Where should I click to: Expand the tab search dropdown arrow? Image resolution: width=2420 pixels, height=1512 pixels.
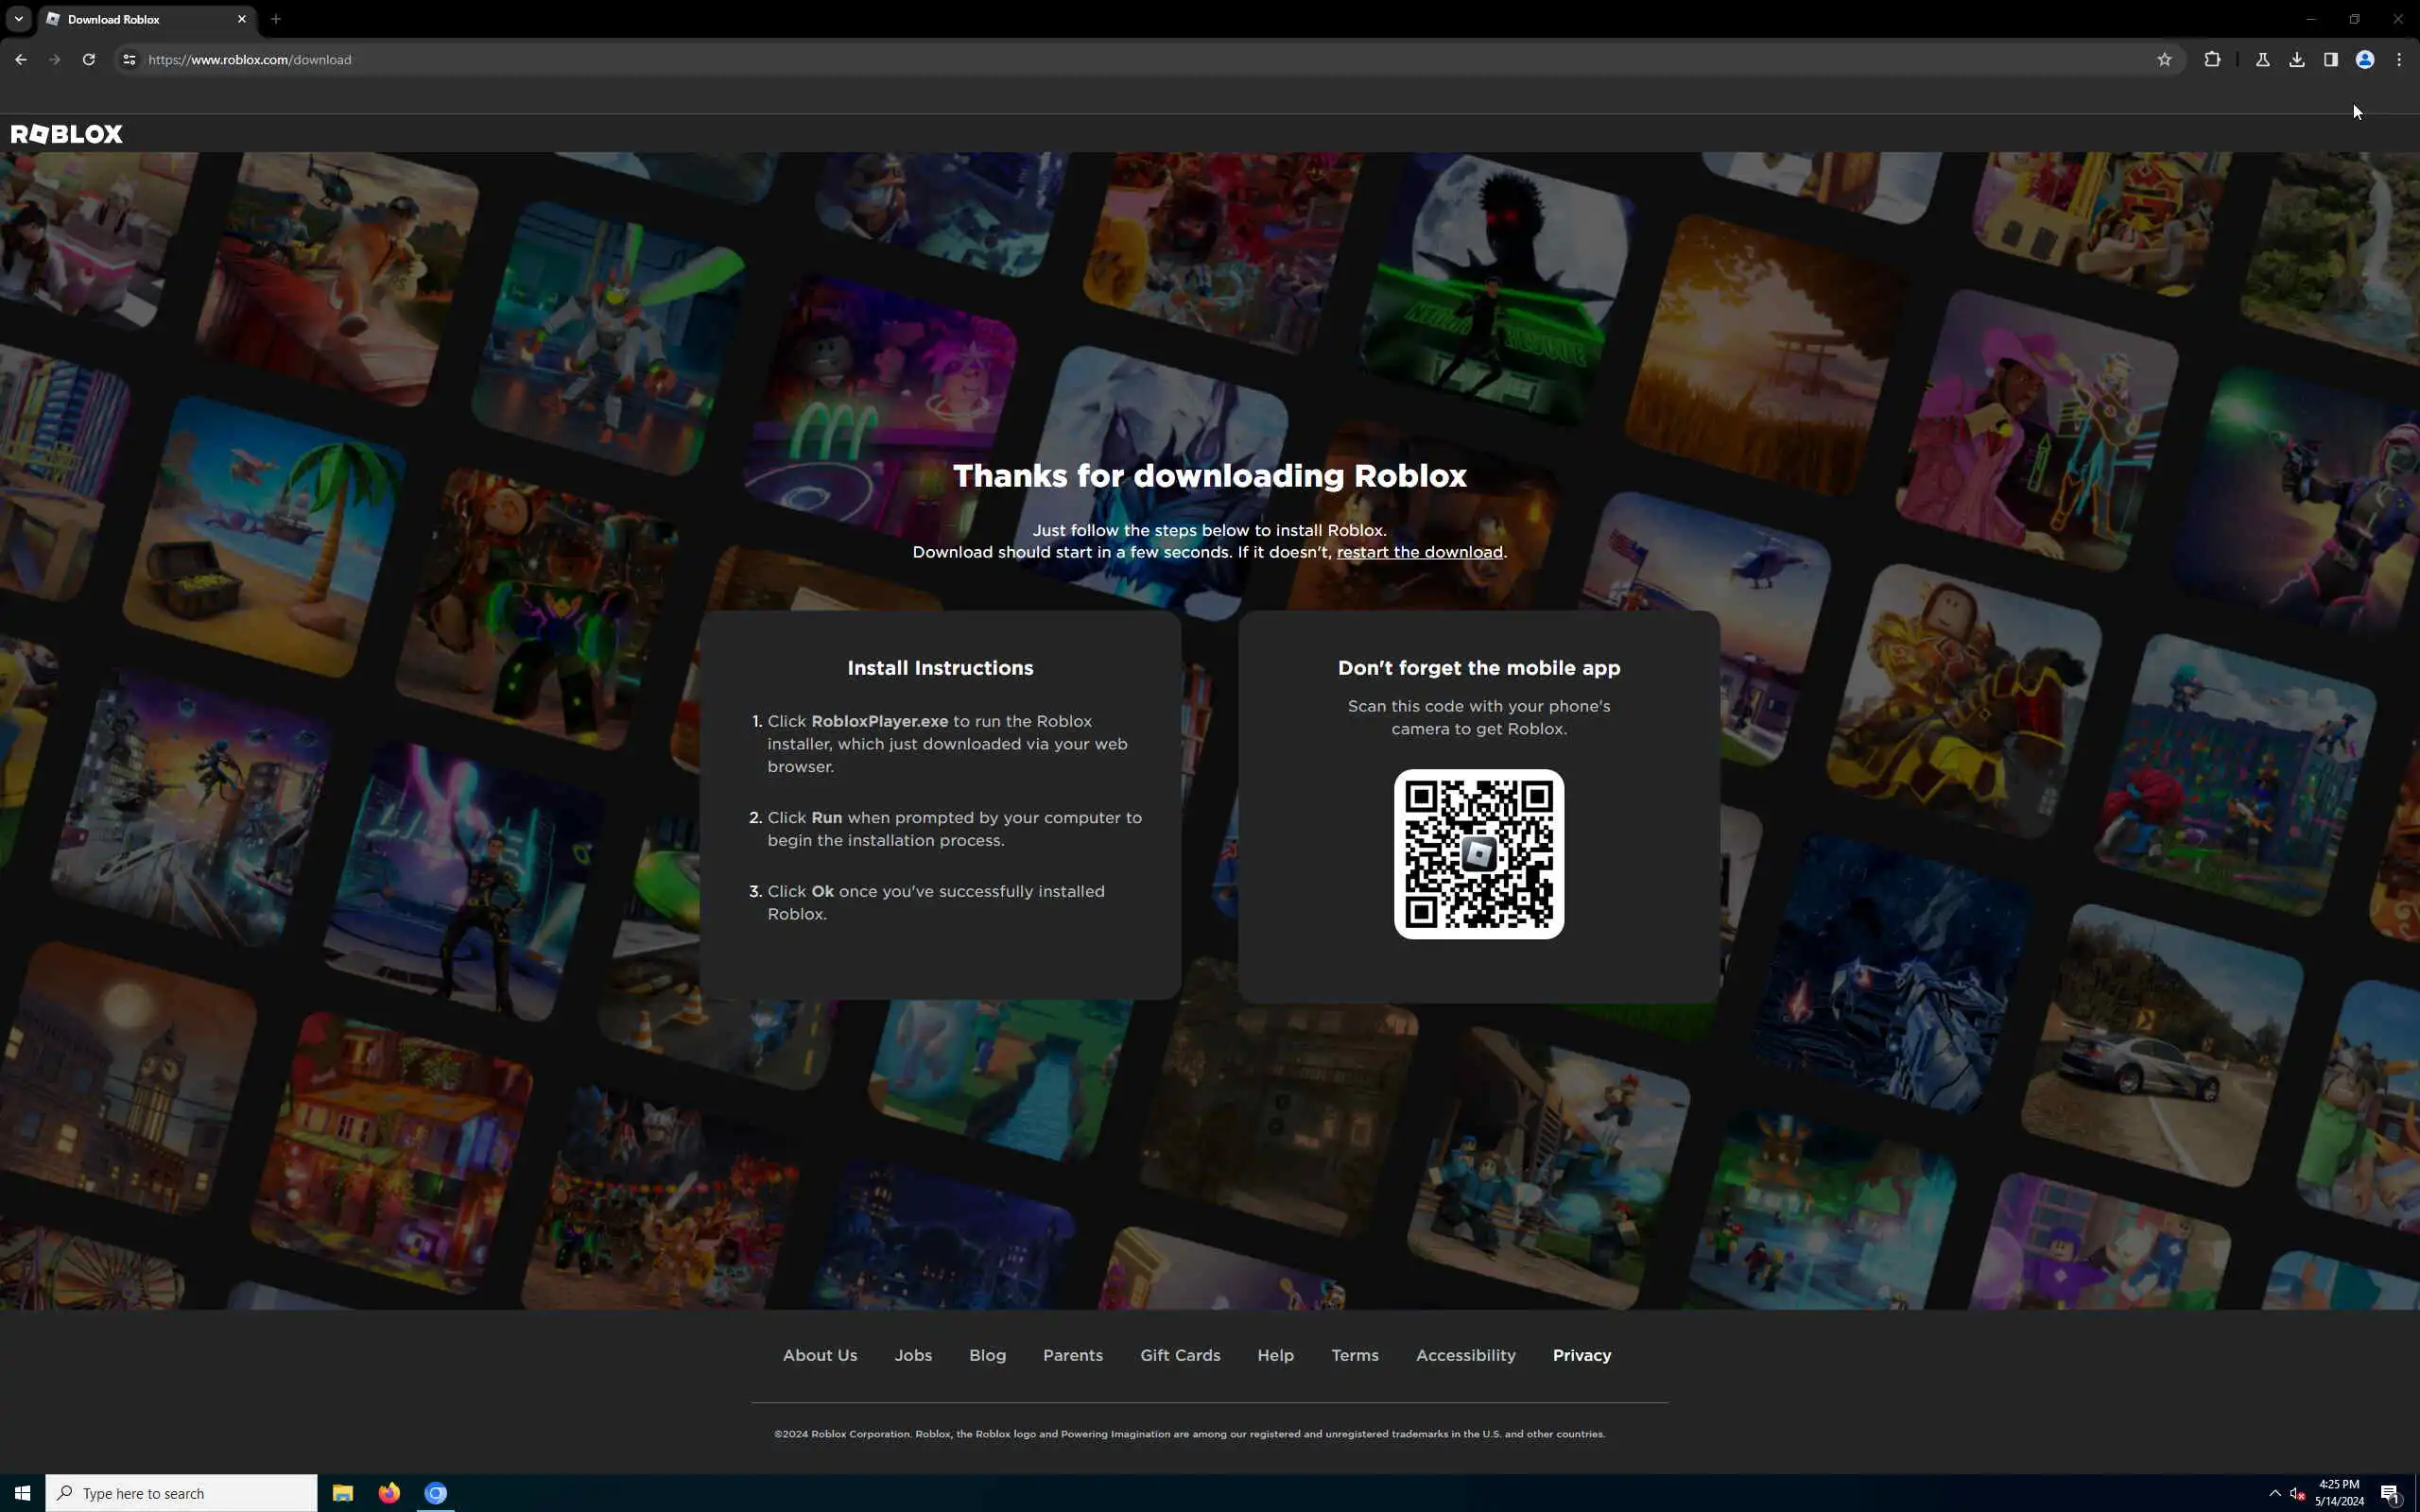pyautogui.click(x=18, y=19)
